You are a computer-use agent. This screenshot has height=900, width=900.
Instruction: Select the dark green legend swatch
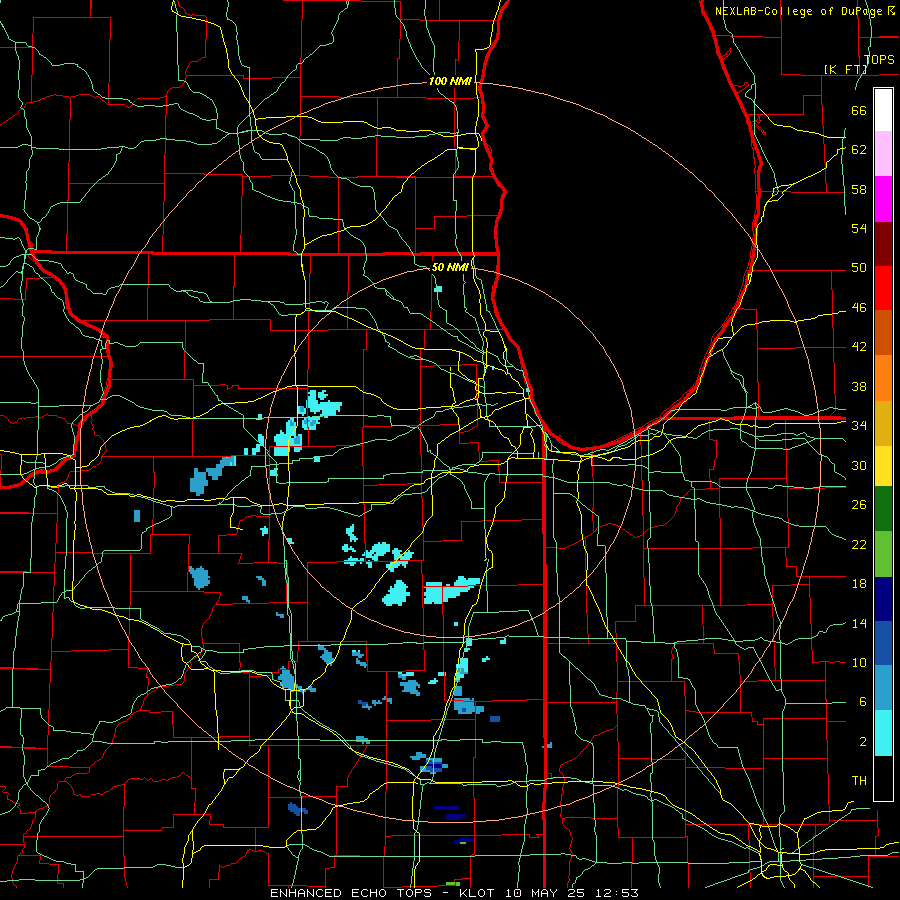click(883, 509)
